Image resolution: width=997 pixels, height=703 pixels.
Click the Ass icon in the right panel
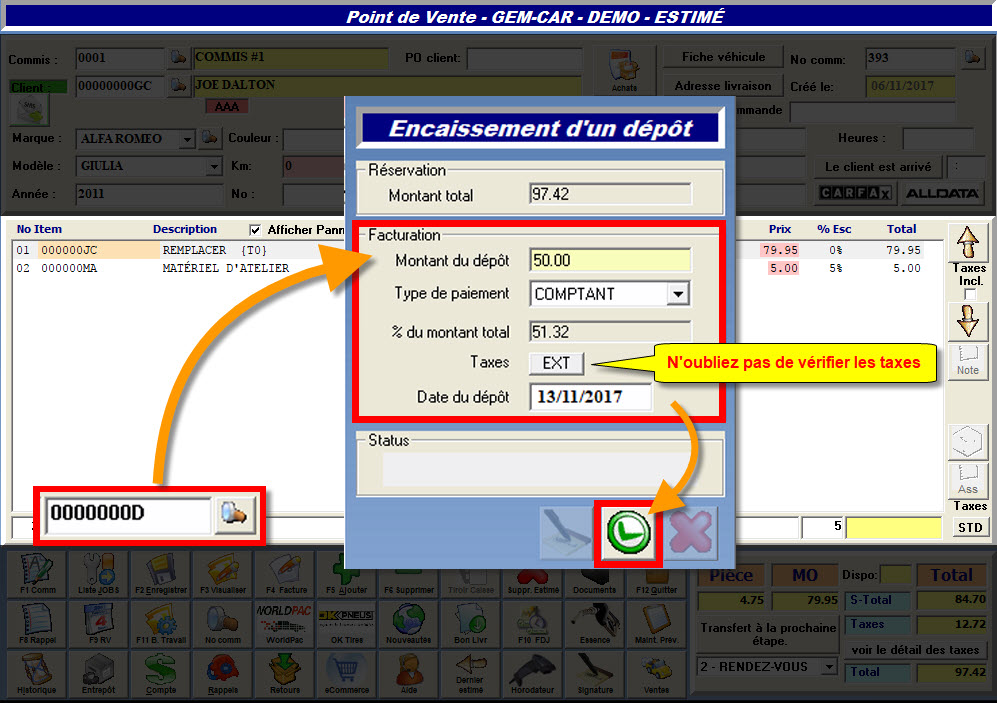tap(968, 481)
